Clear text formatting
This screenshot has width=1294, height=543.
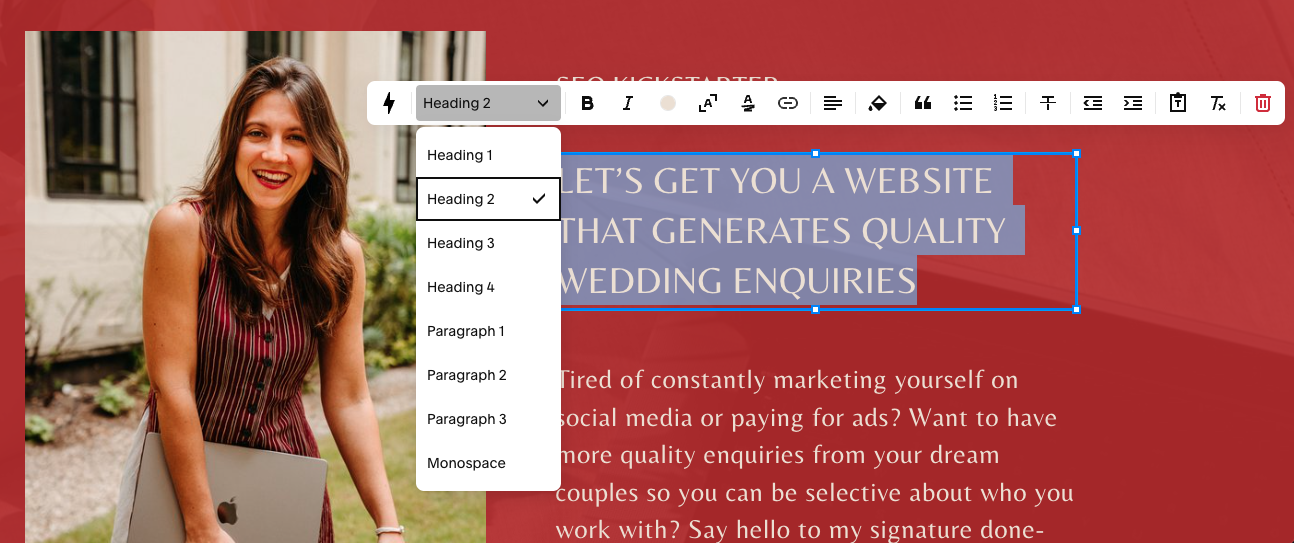click(x=1218, y=103)
